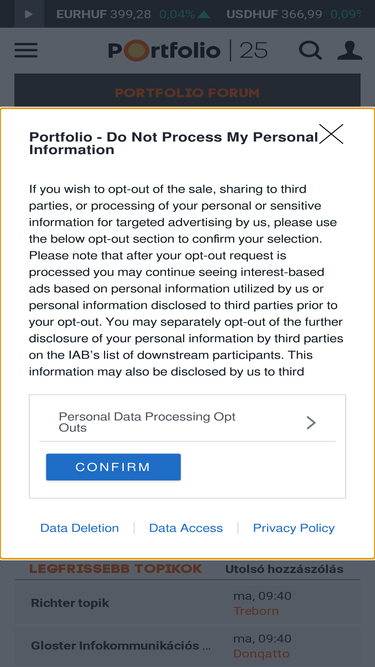Close the privacy dialog with X
Image resolution: width=375 pixels, height=667 pixels.
point(331,134)
